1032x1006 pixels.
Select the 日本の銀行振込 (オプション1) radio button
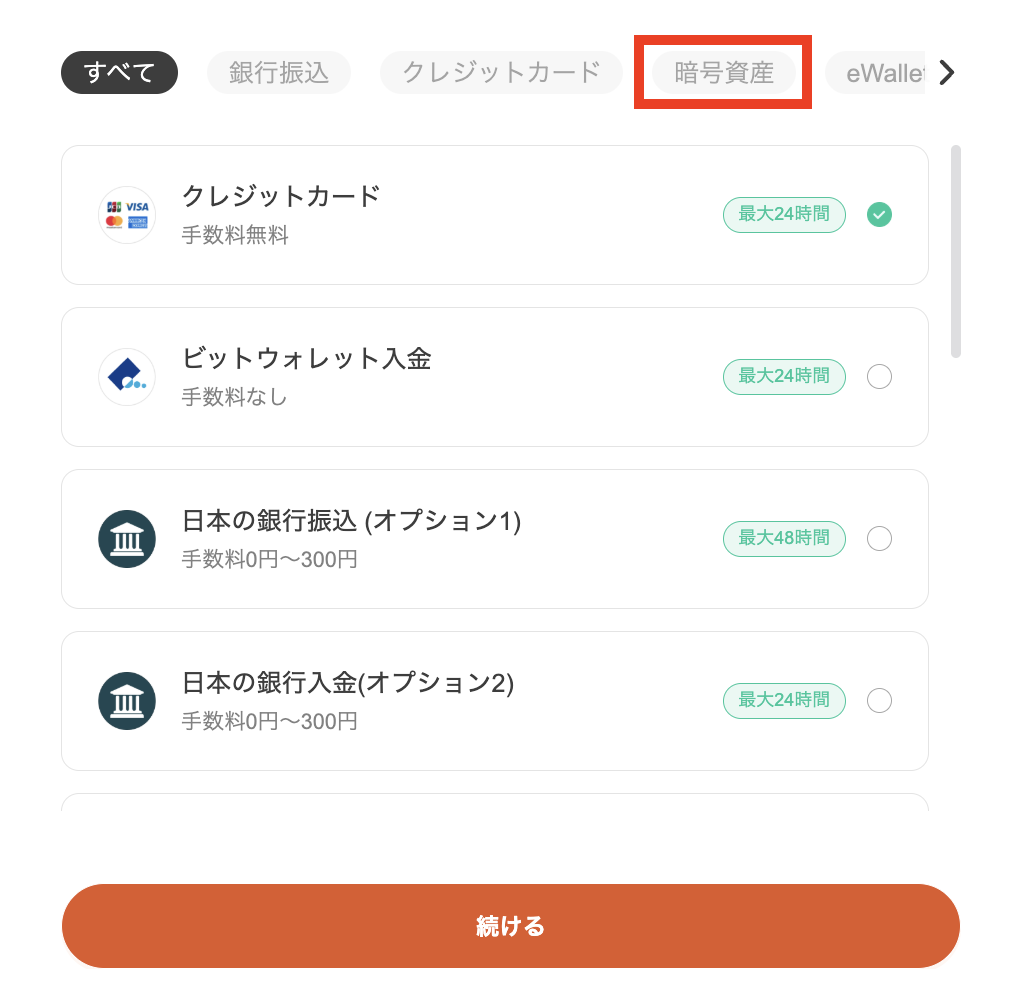pyautogui.click(x=879, y=539)
